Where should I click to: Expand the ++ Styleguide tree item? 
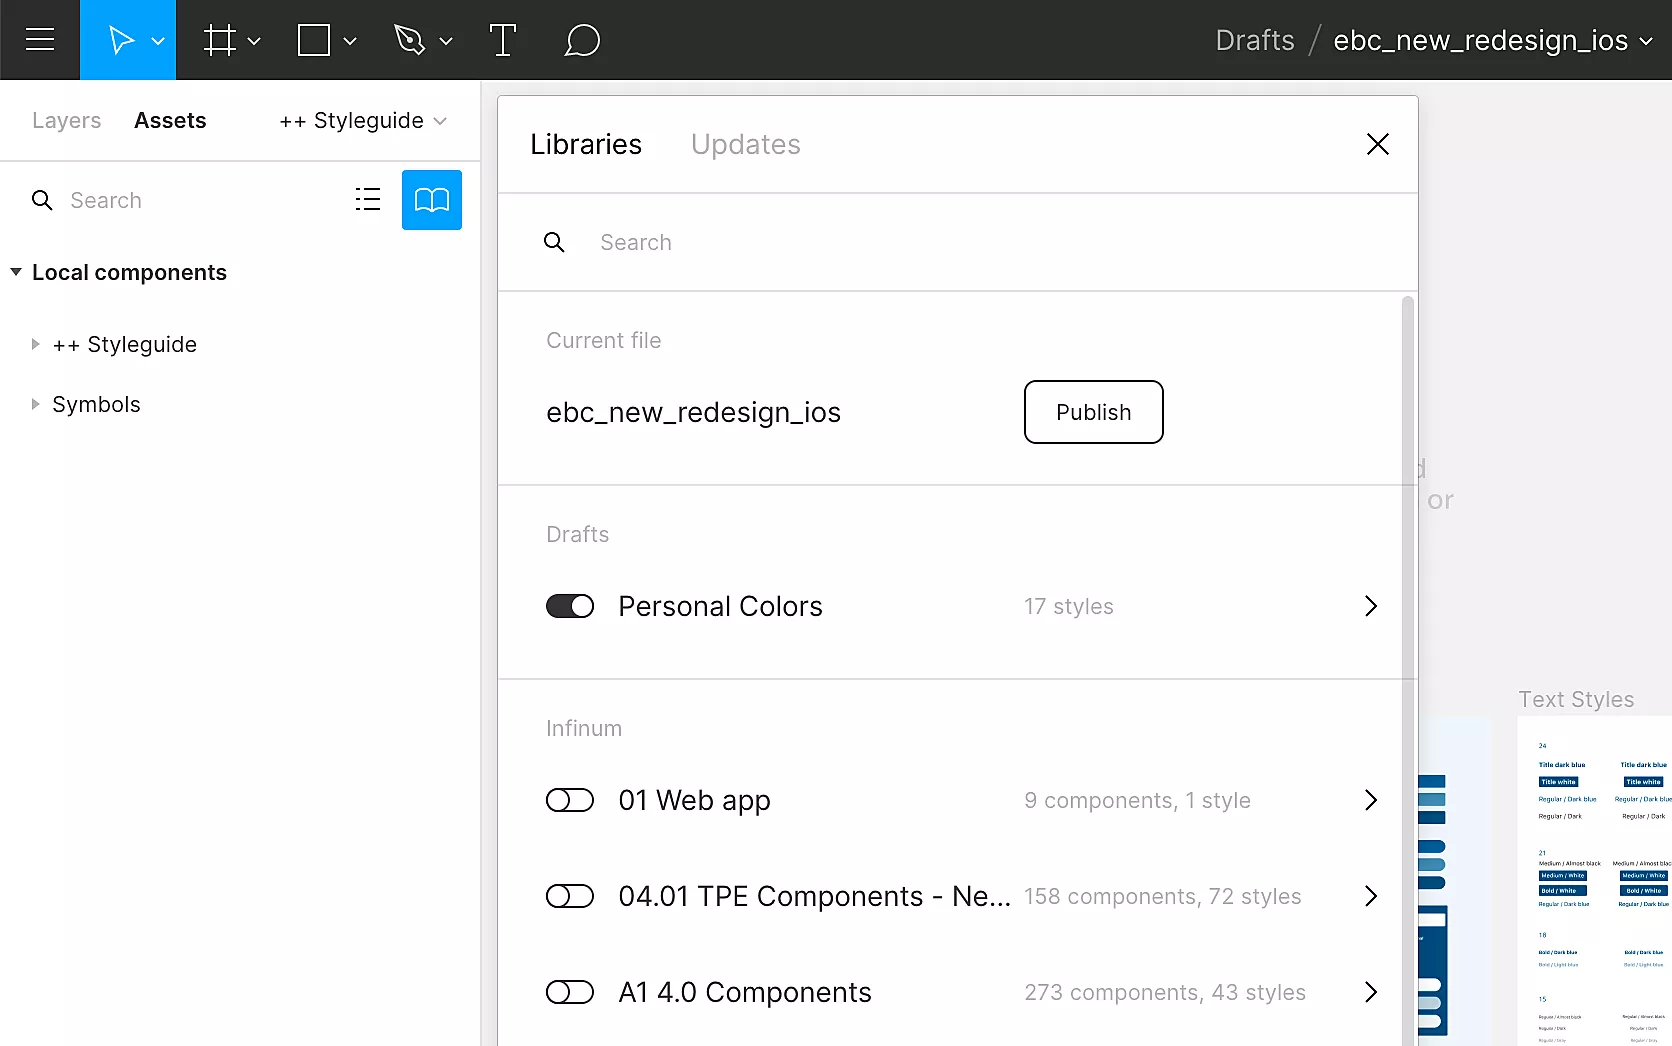(36, 344)
